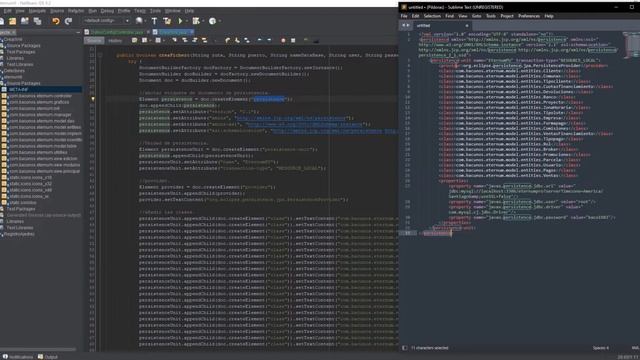Open Selection menu in Sublime Text
The width and height of the screenshot is (640, 360).
432,16
